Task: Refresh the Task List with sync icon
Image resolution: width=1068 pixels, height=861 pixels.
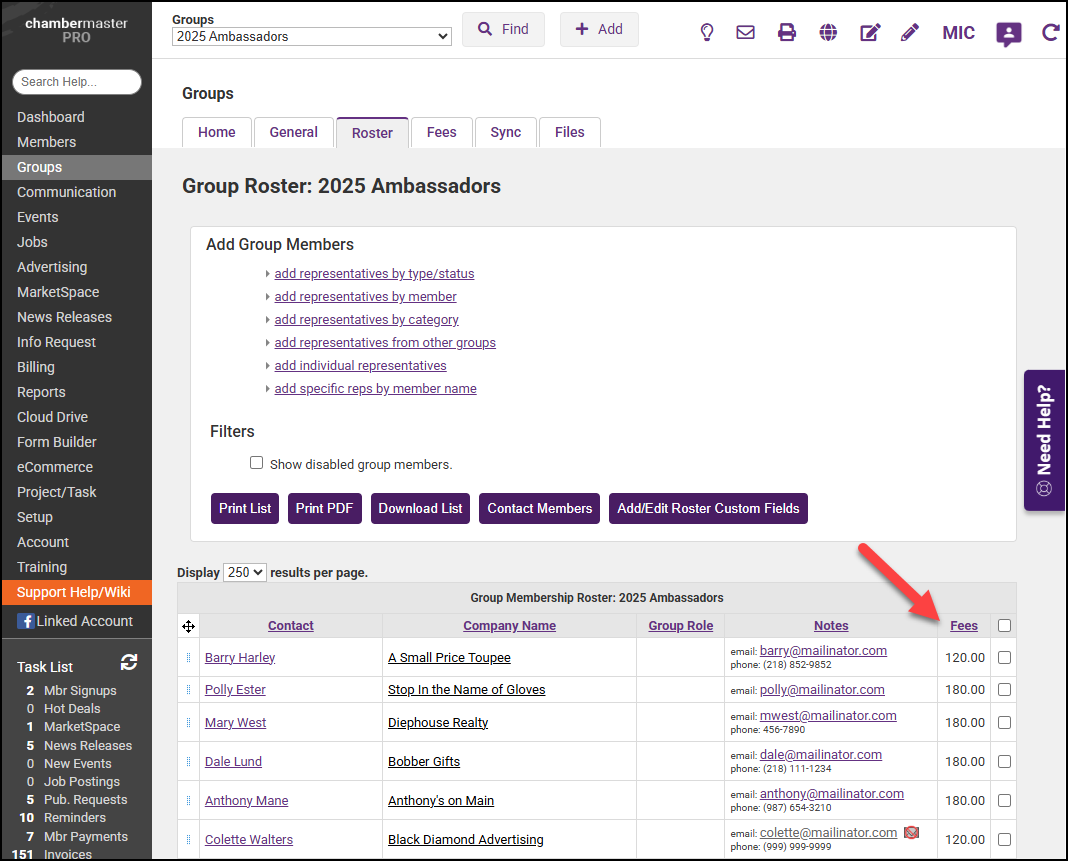Action: pyautogui.click(x=128, y=662)
